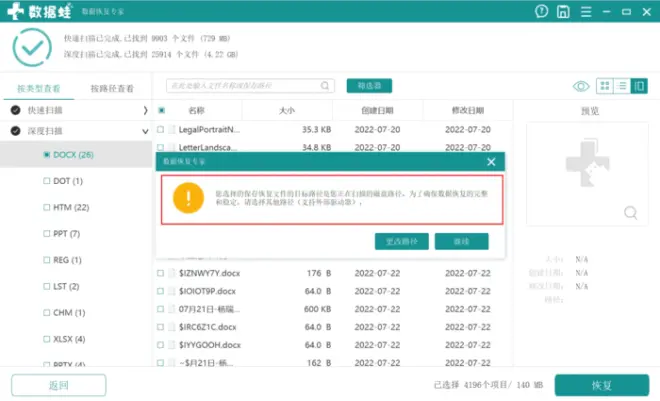Tick checkbox for $IYYGOOH.docx

[x=160, y=345]
